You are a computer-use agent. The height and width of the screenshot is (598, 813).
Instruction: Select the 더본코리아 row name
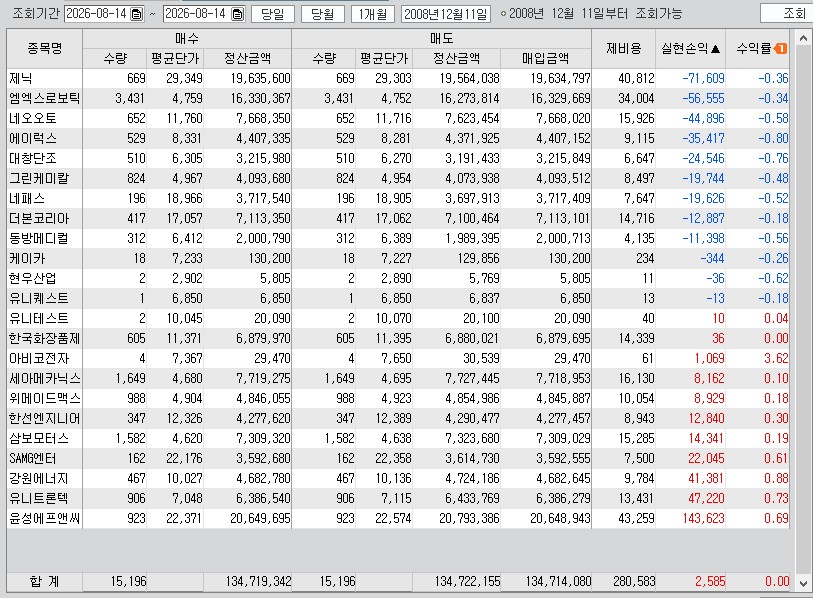click(39, 218)
